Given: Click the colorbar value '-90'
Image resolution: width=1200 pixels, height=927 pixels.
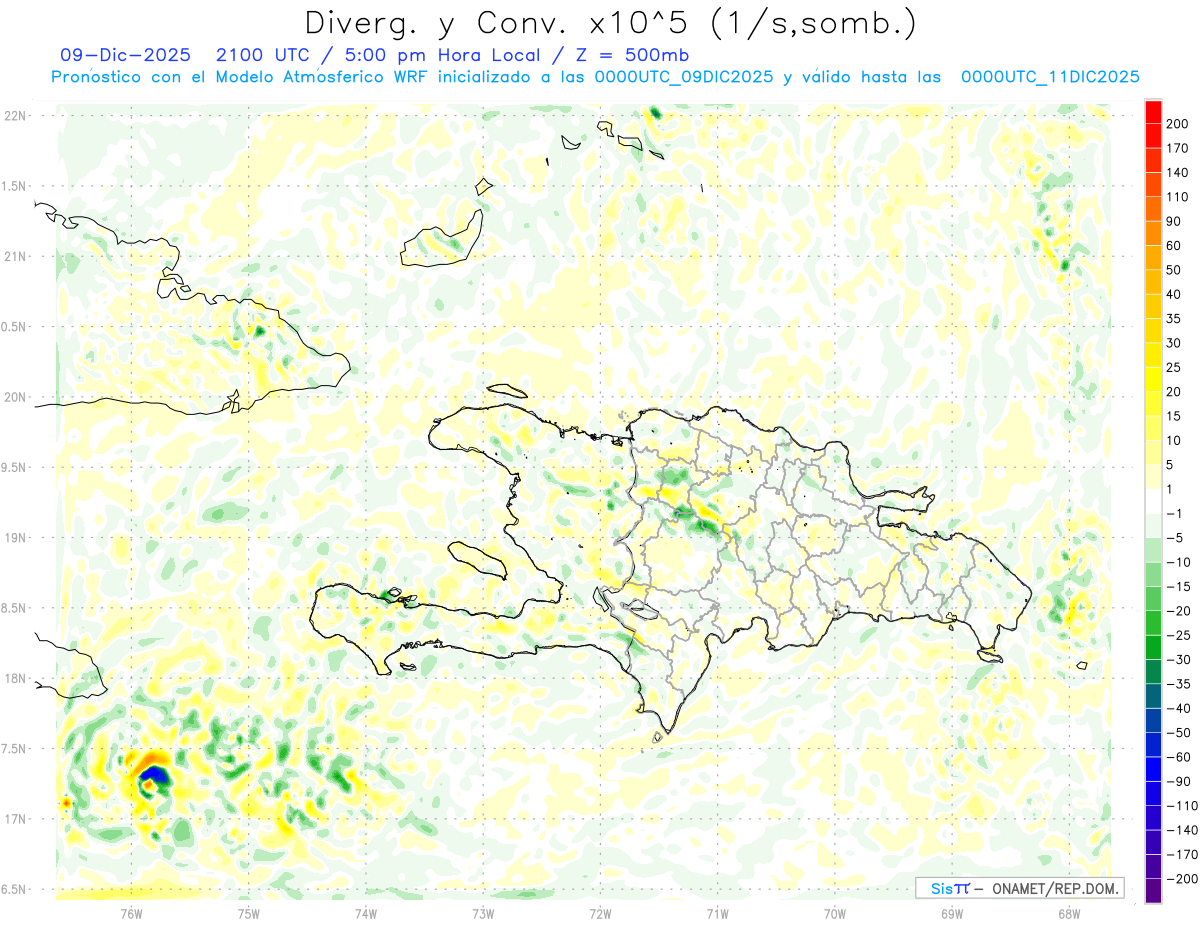Looking at the screenshot, I should click(x=1179, y=782).
